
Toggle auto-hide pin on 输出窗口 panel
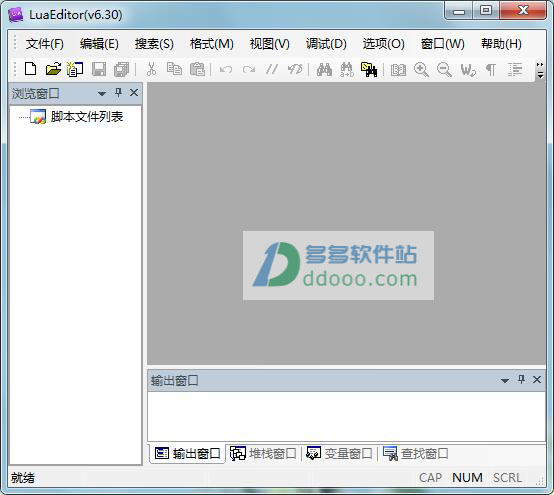pos(521,379)
